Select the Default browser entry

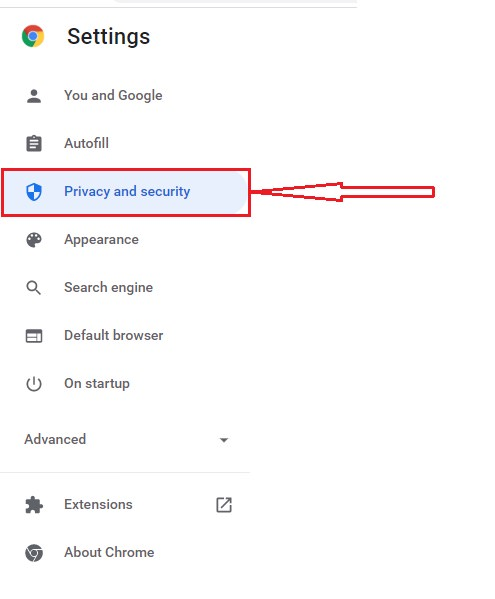113,335
